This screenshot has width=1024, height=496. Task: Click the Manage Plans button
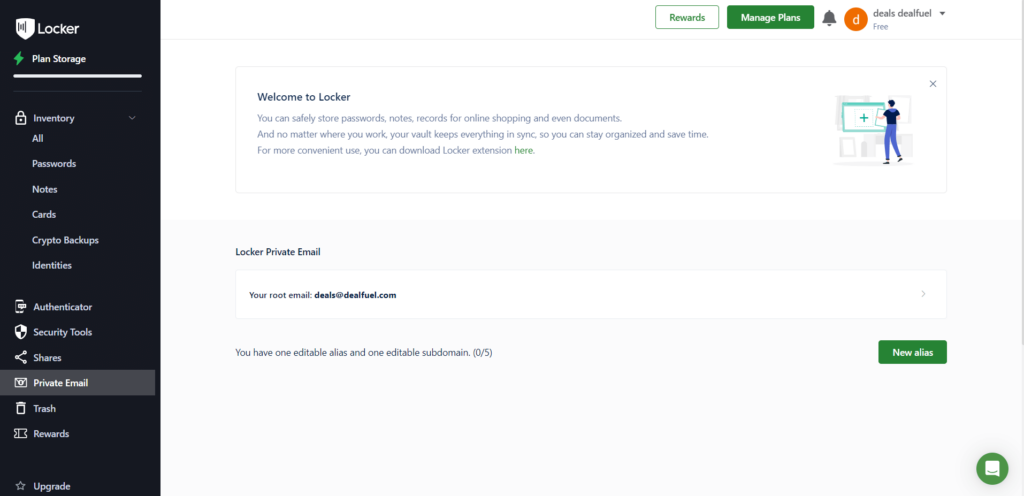[770, 17]
